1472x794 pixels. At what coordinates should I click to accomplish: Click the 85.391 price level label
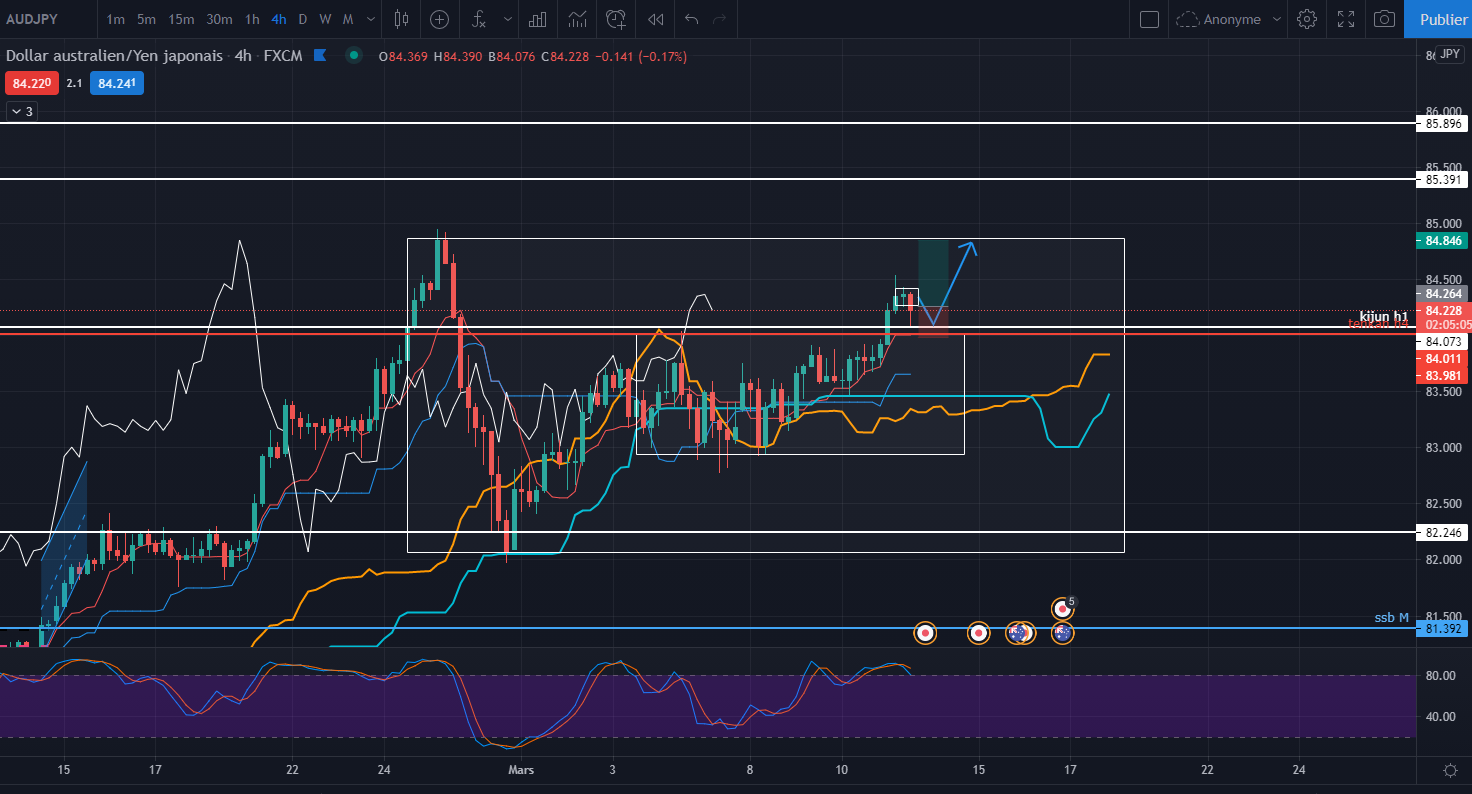(1442, 179)
